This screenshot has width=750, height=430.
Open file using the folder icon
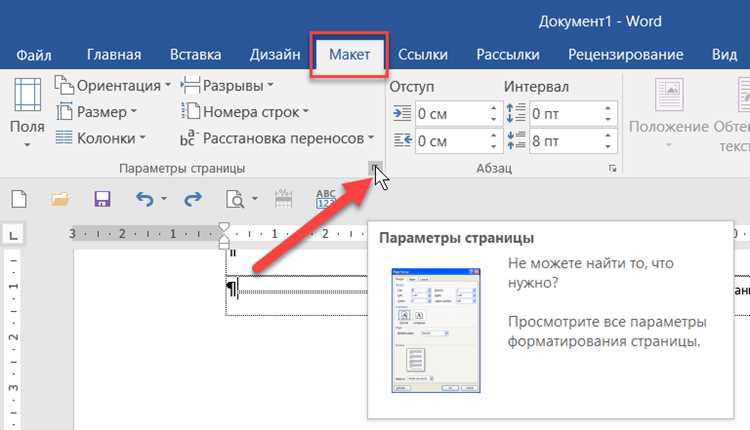click(60, 198)
